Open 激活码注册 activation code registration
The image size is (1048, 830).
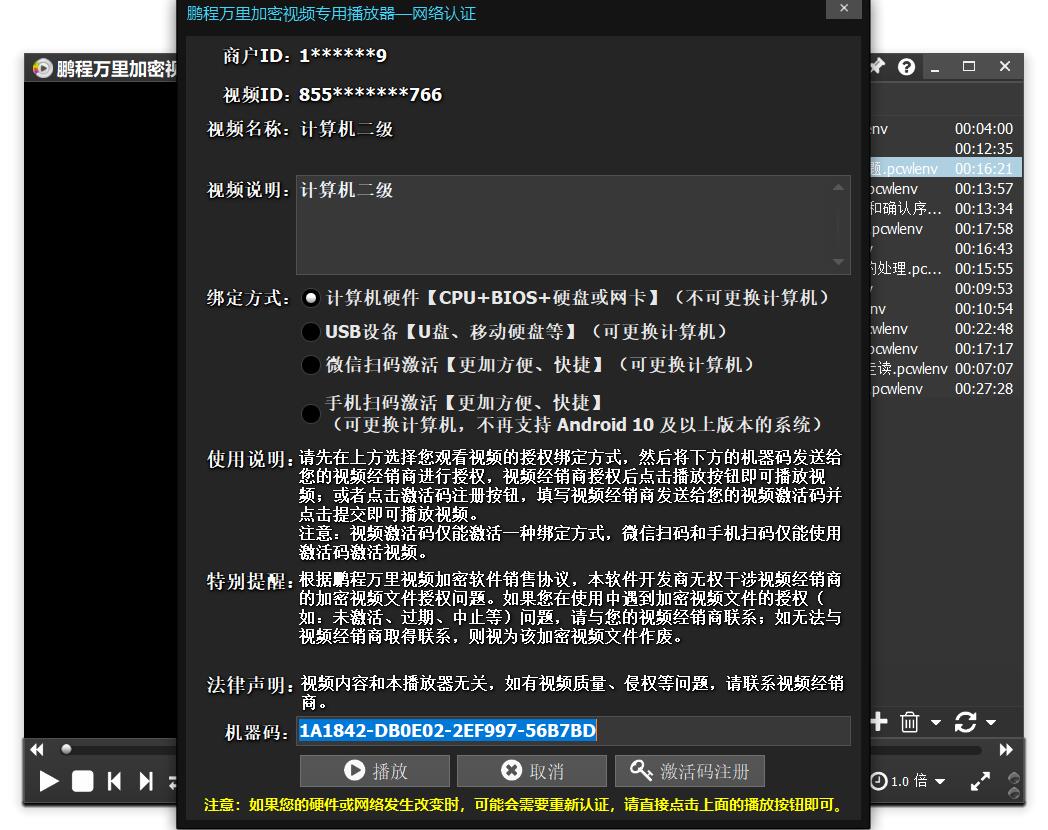tap(690, 771)
